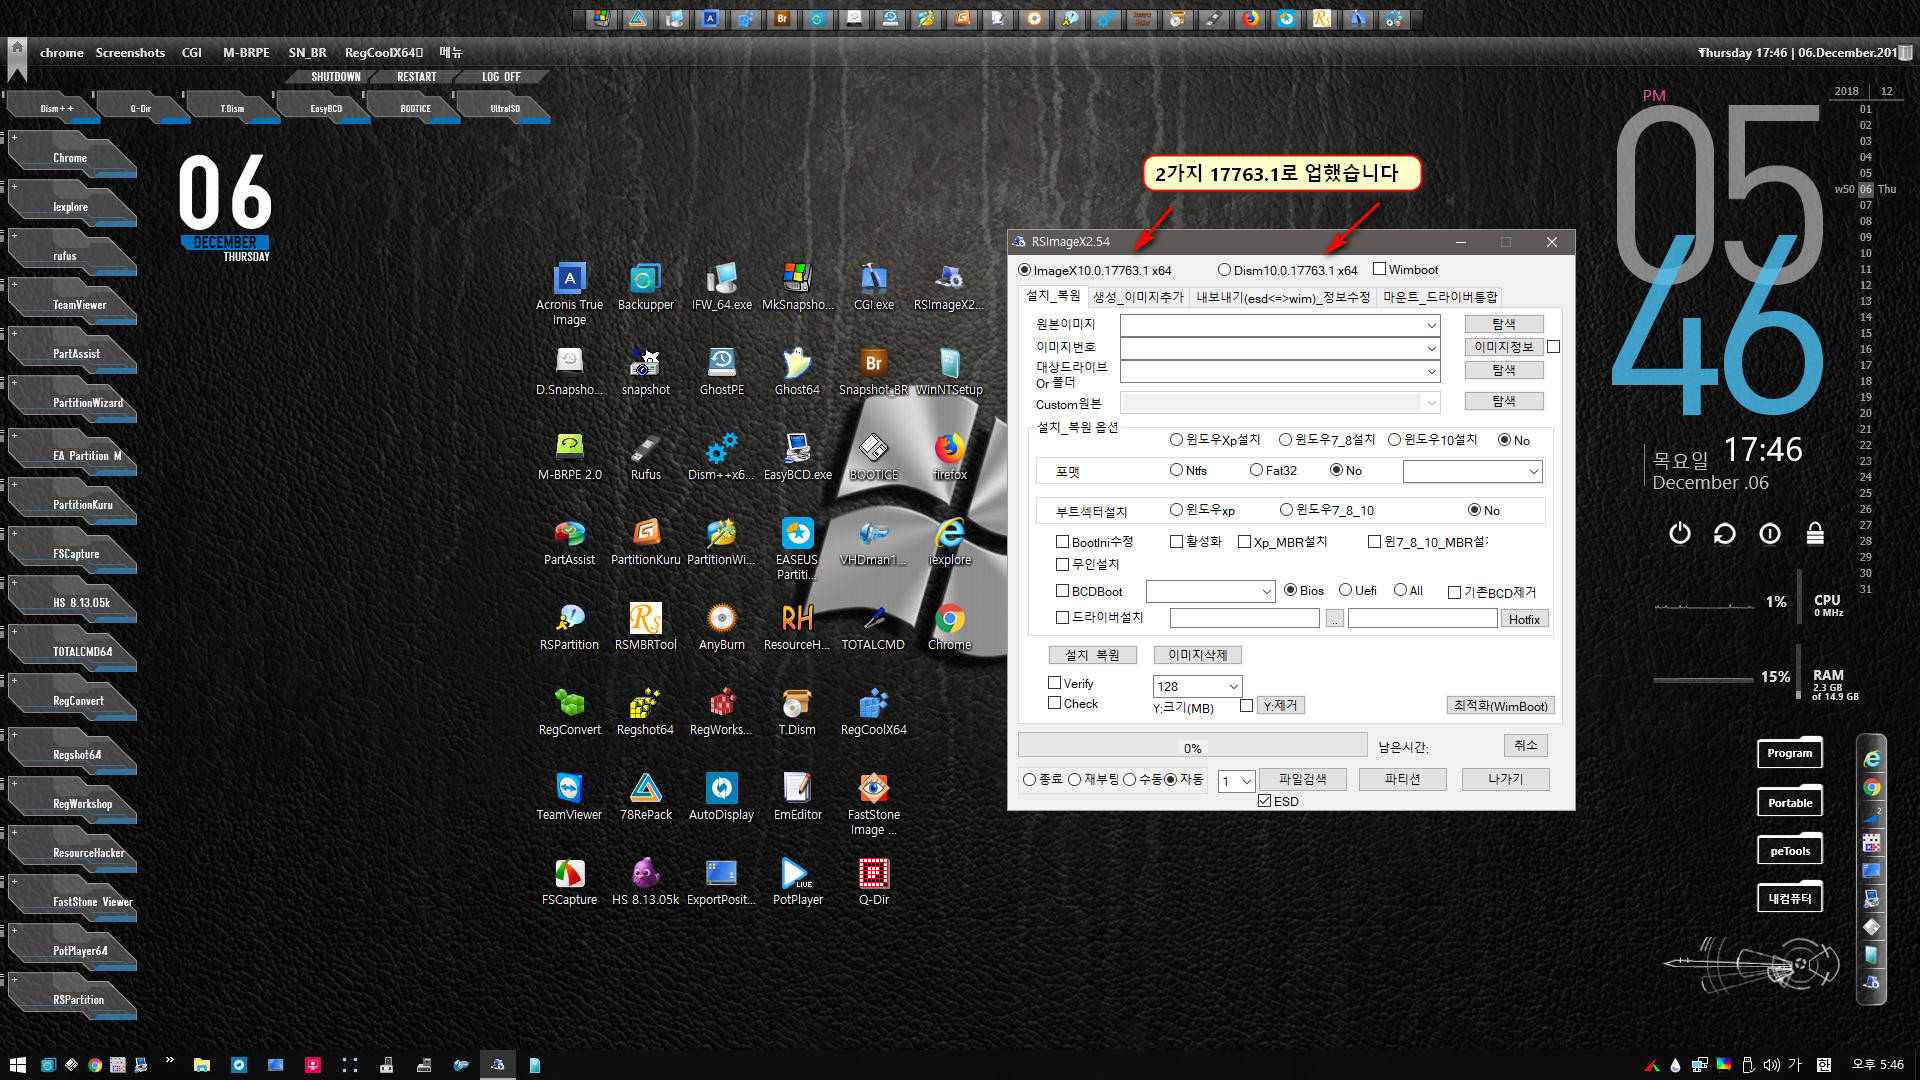Click the driver install path field
1920x1080 pixels.
click(x=1244, y=619)
